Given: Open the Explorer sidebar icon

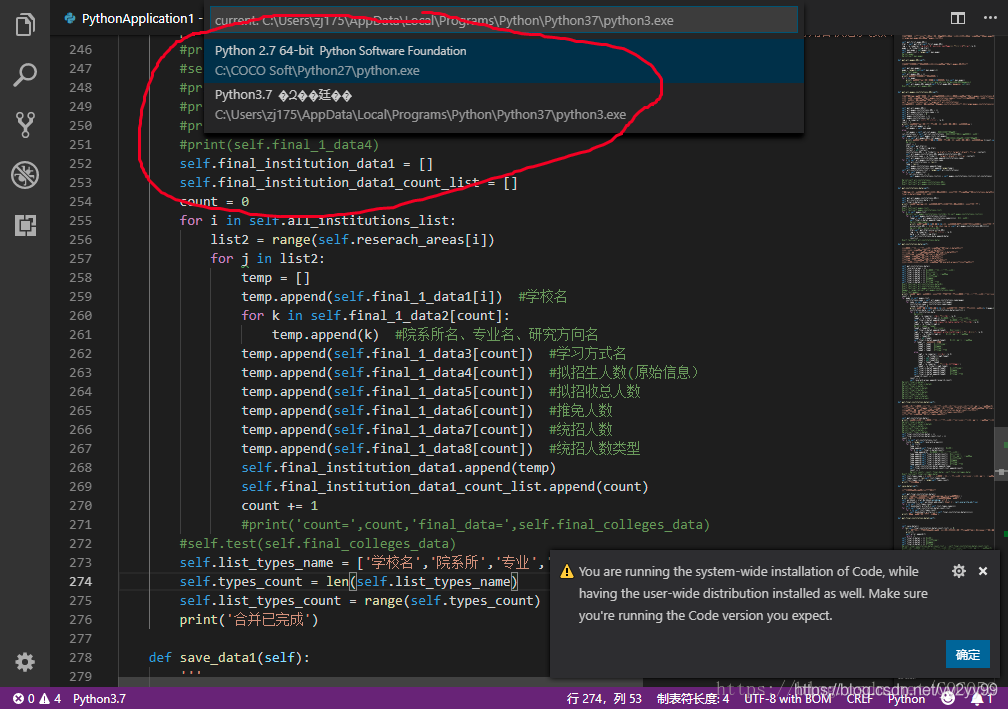Looking at the screenshot, I should point(25,25).
